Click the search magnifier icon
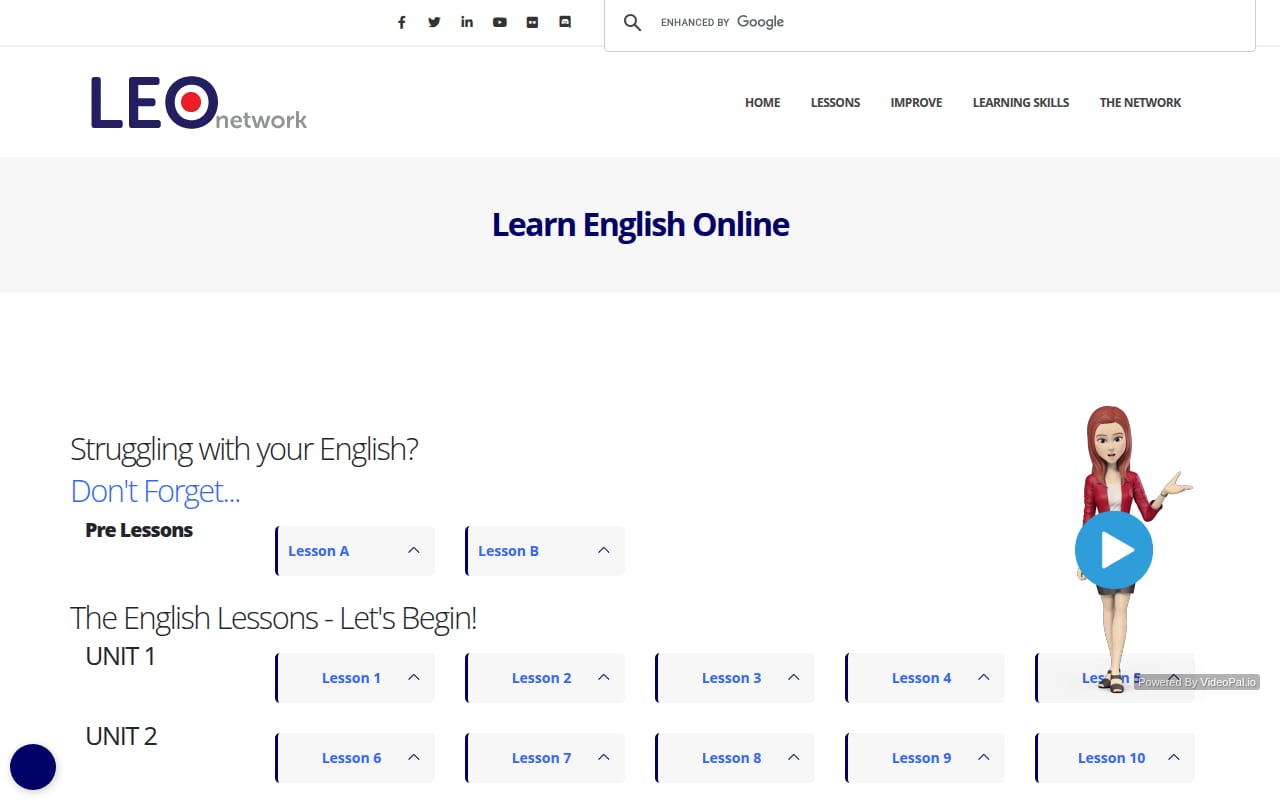Image resolution: width=1280 pixels, height=800 pixels. point(632,22)
